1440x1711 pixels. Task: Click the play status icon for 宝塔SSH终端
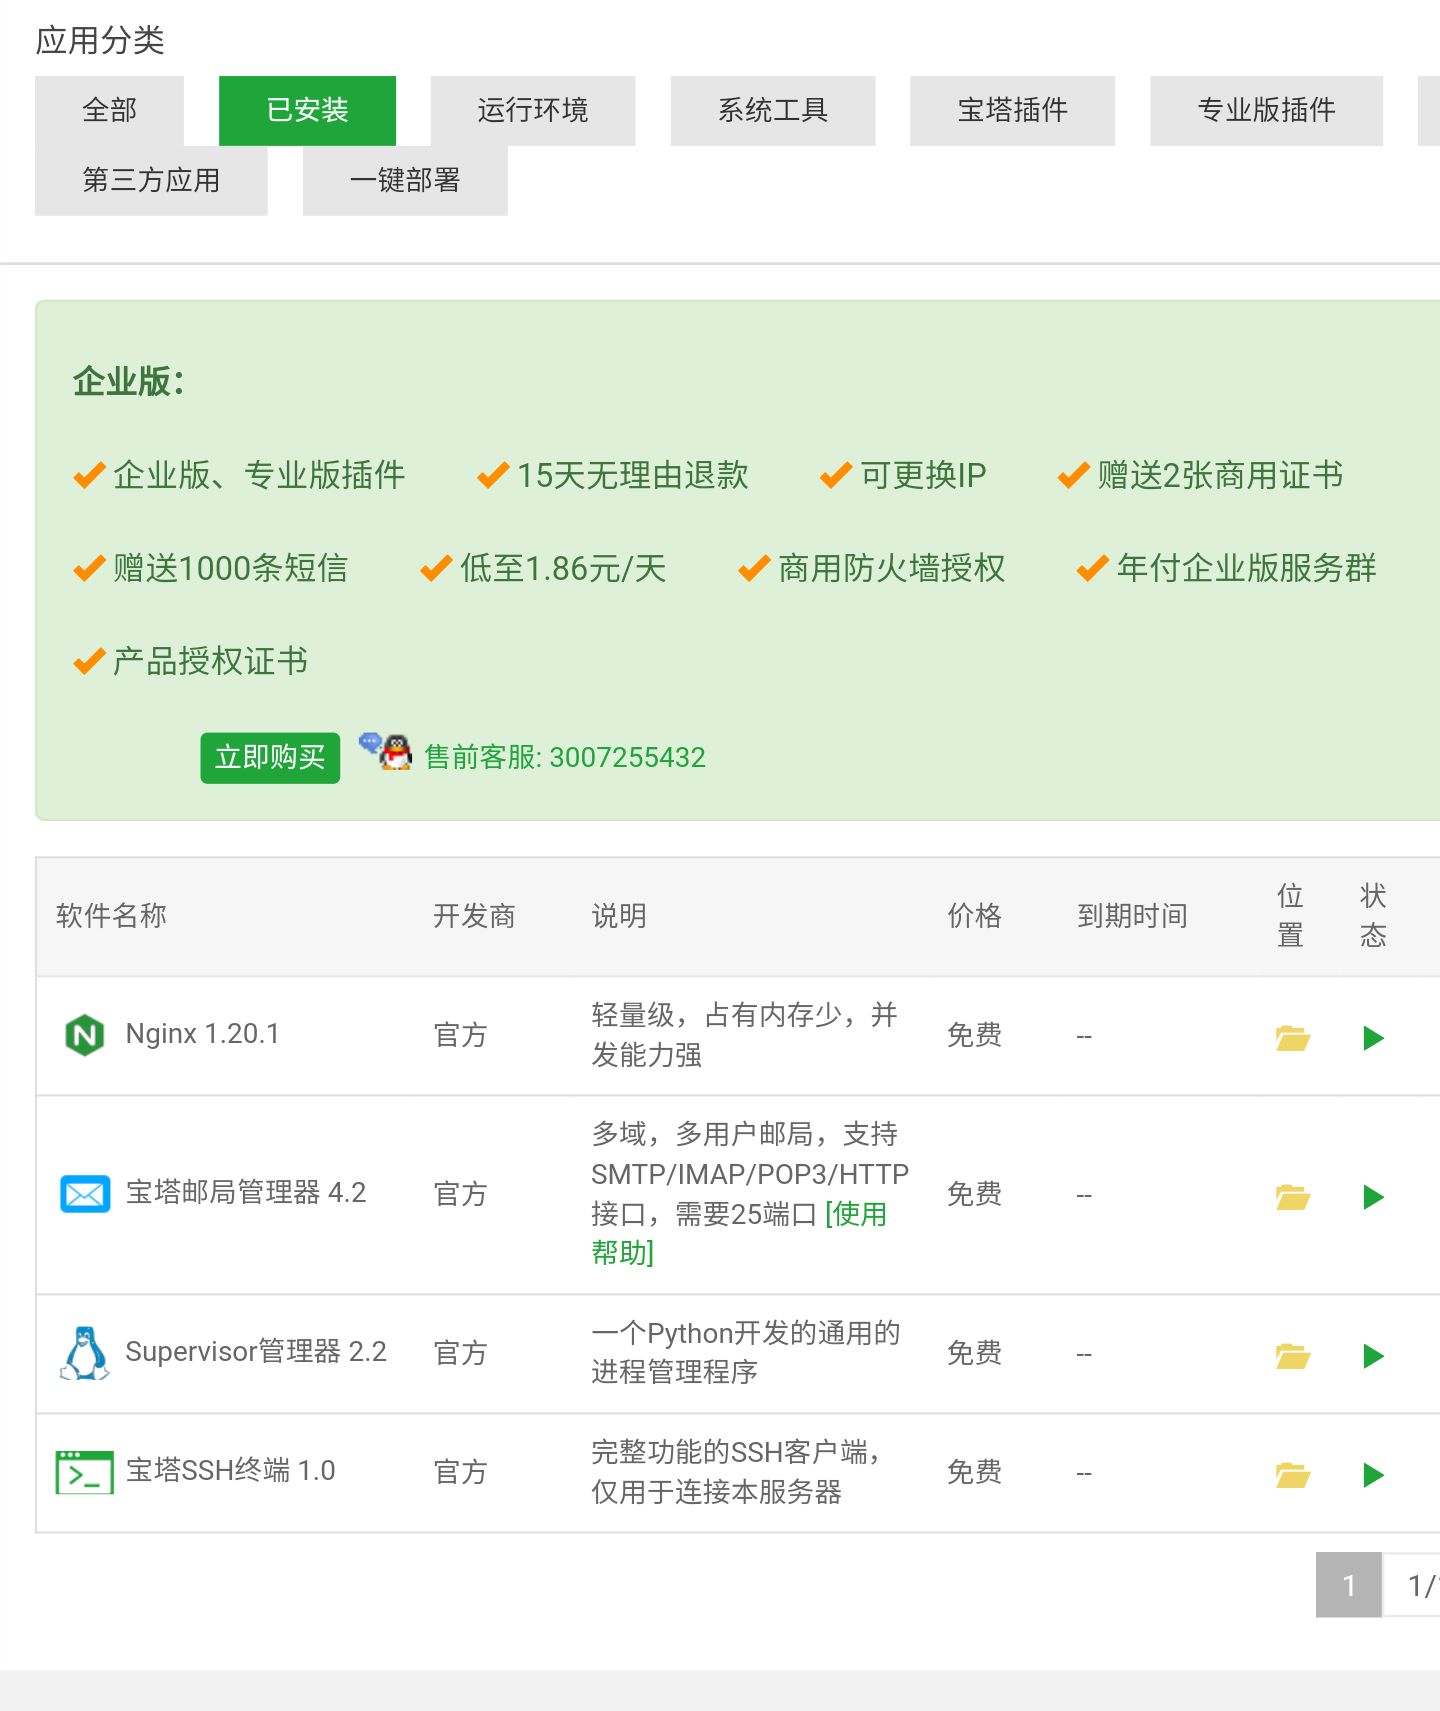1373,1475
